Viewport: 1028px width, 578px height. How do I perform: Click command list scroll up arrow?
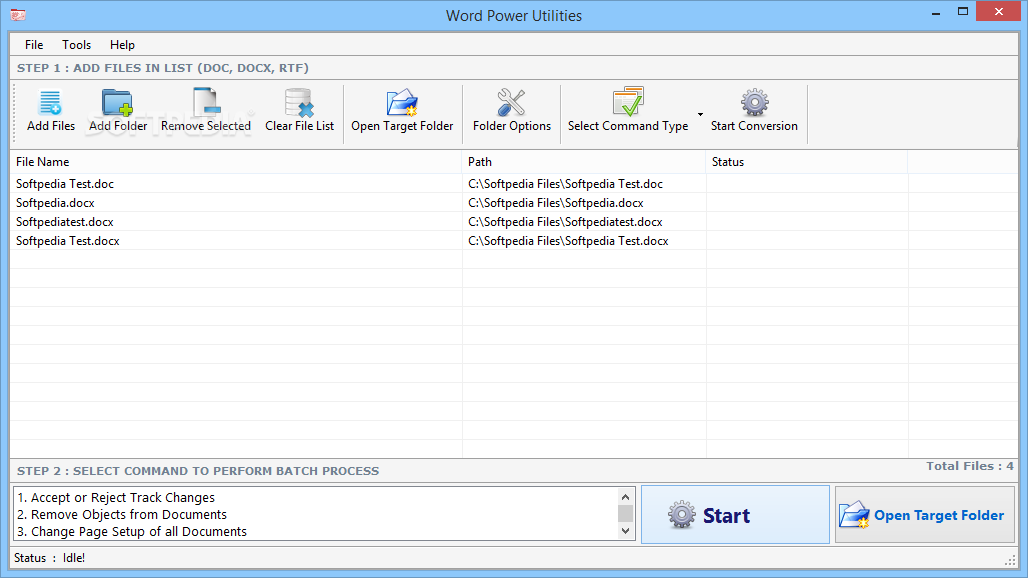[x=625, y=497]
